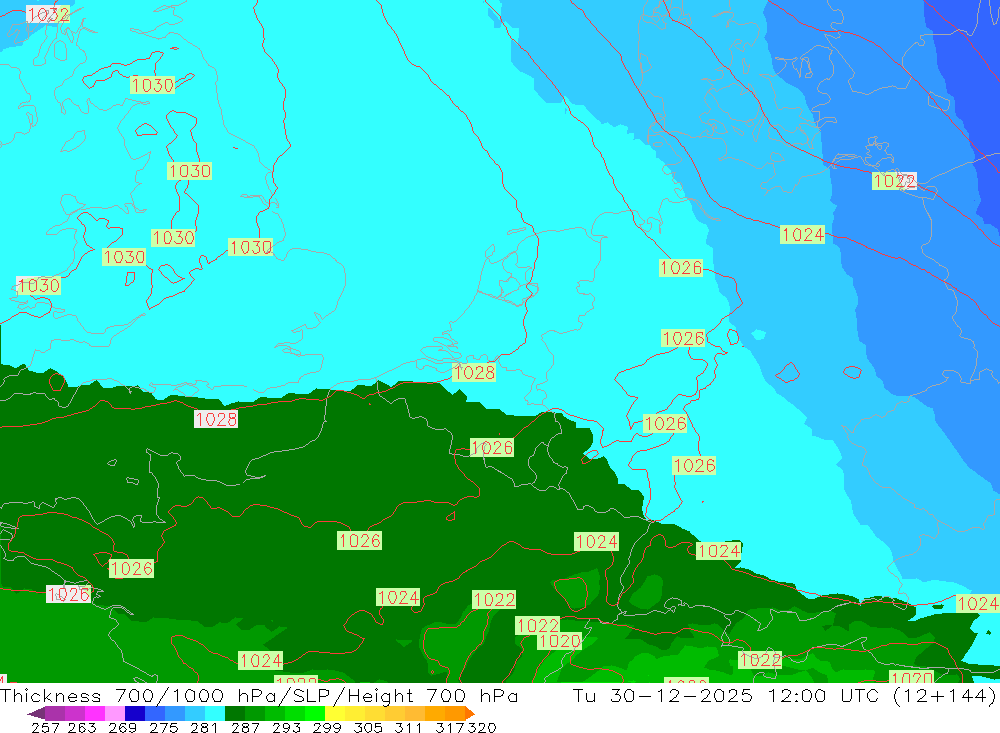The width and height of the screenshot is (1000, 733).
Task: Select the 299 scale number
Action: [x=327, y=727]
